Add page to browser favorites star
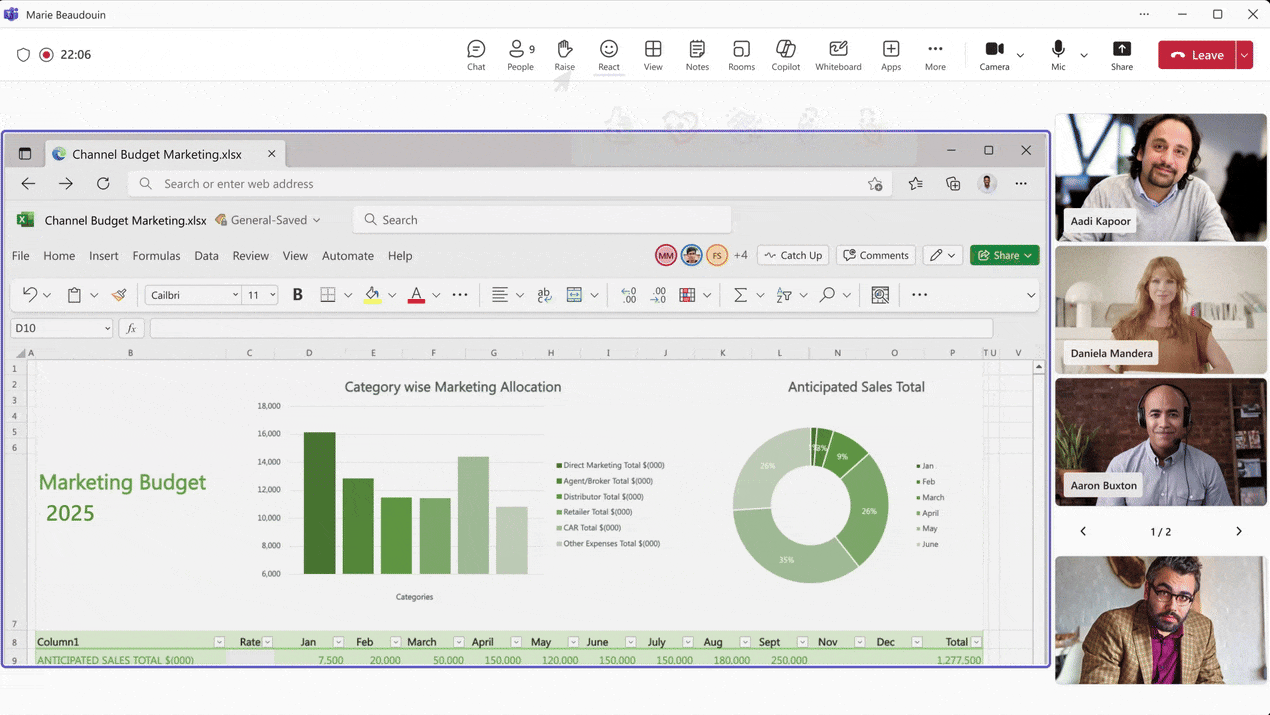1270x715 pixels. (875, 184)
